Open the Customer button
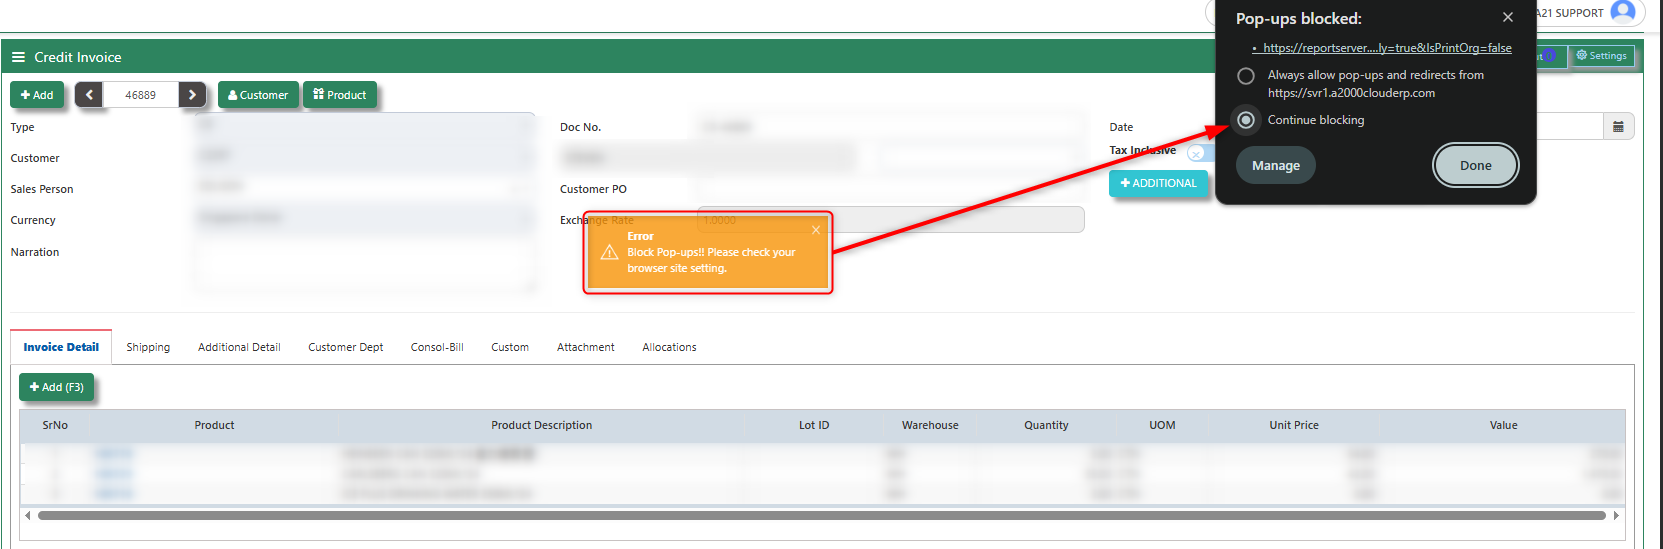This screenshot has width=1663, height=549. click(x=258, y=95)
